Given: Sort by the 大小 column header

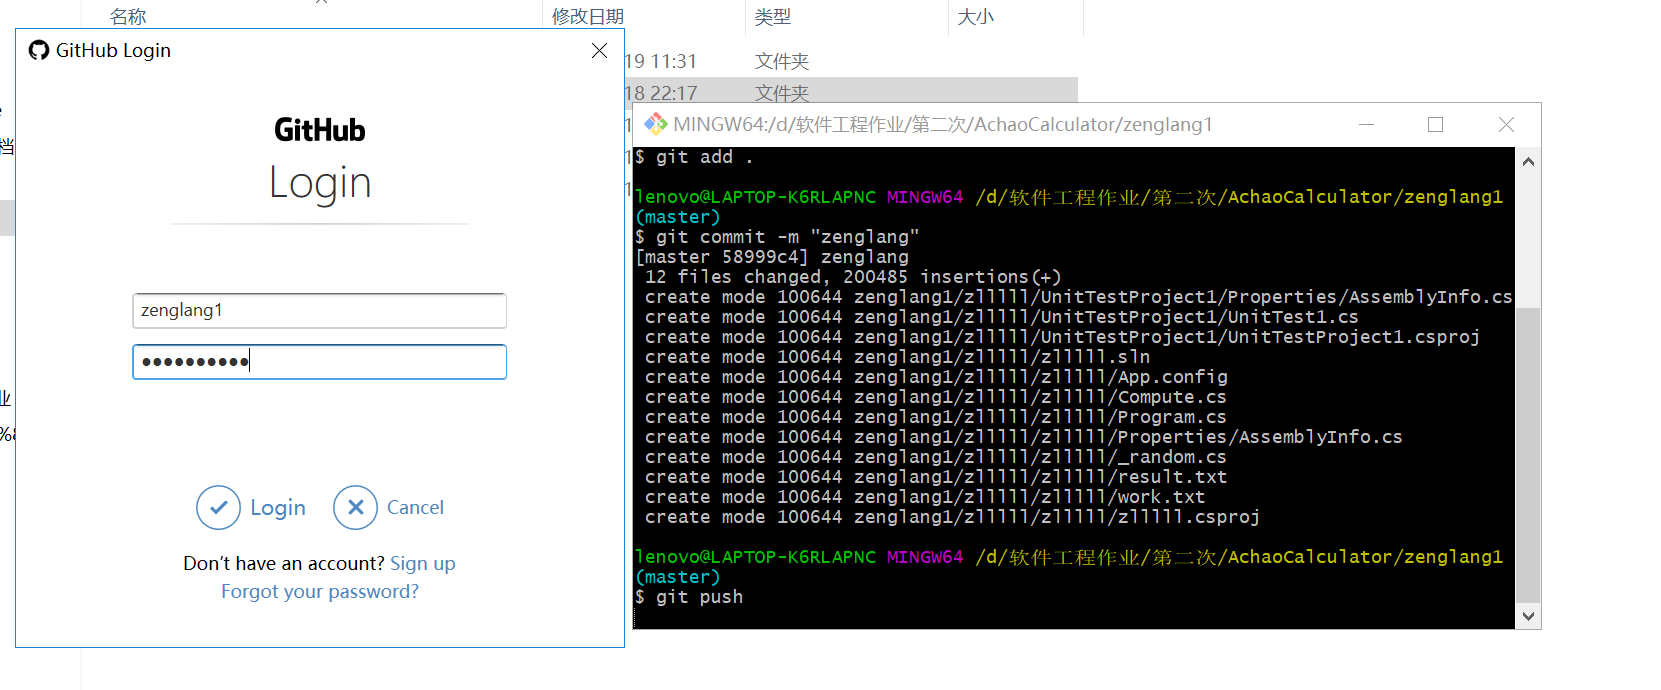Looking at the screenshot, I should point(976,17).
